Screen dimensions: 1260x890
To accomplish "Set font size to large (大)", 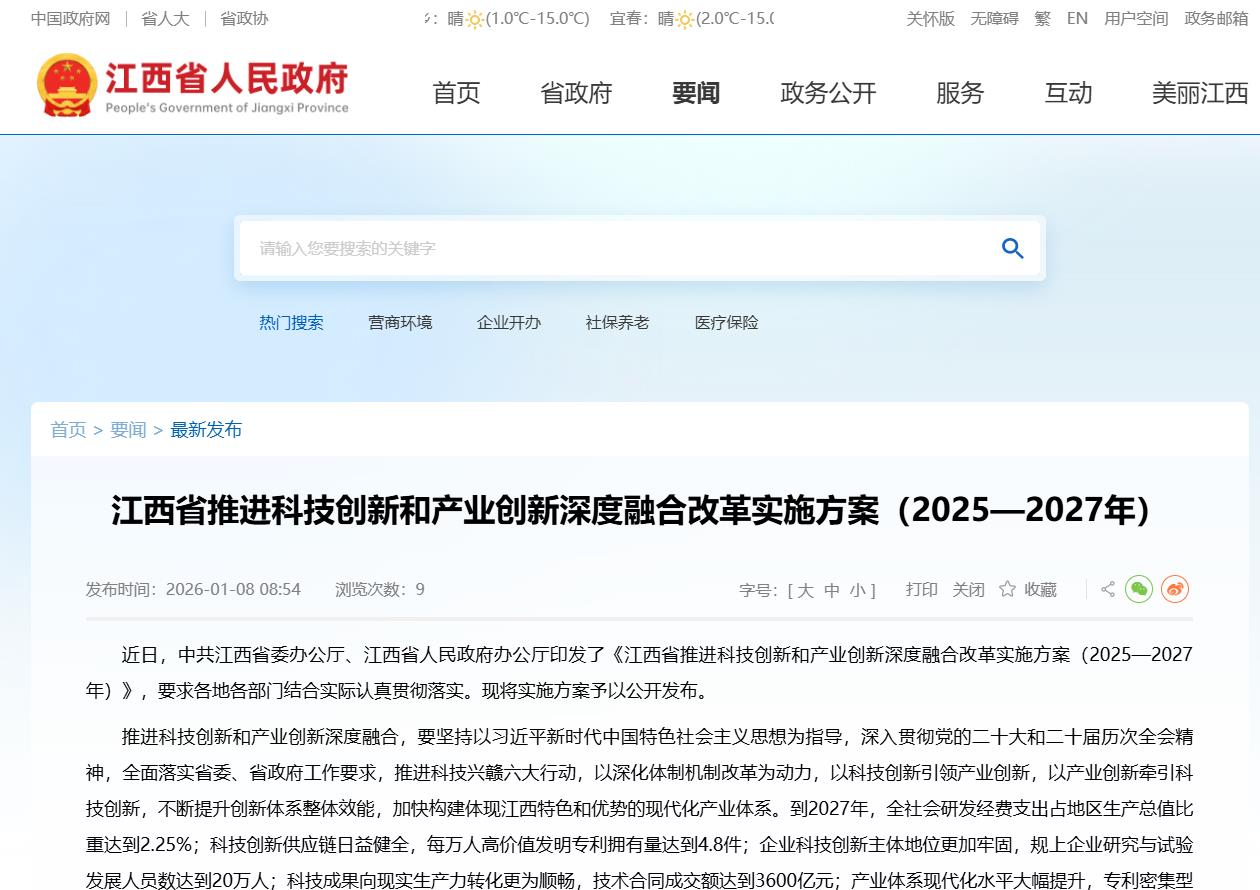I will coord(805,590).
